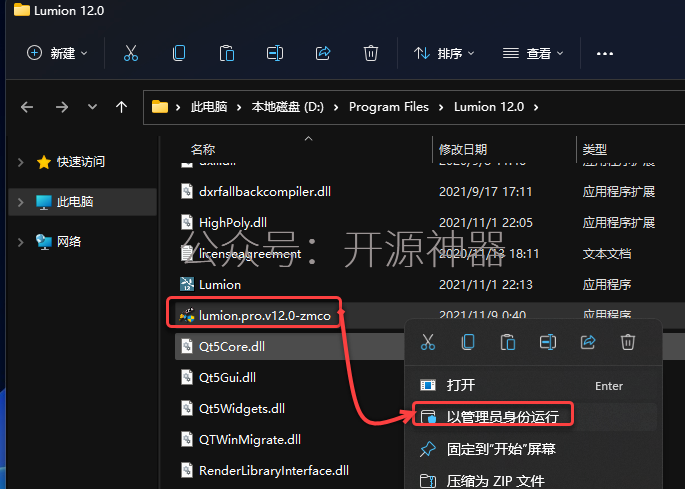Click 此电脑 in the address breadcrumb

click(209, 107)
